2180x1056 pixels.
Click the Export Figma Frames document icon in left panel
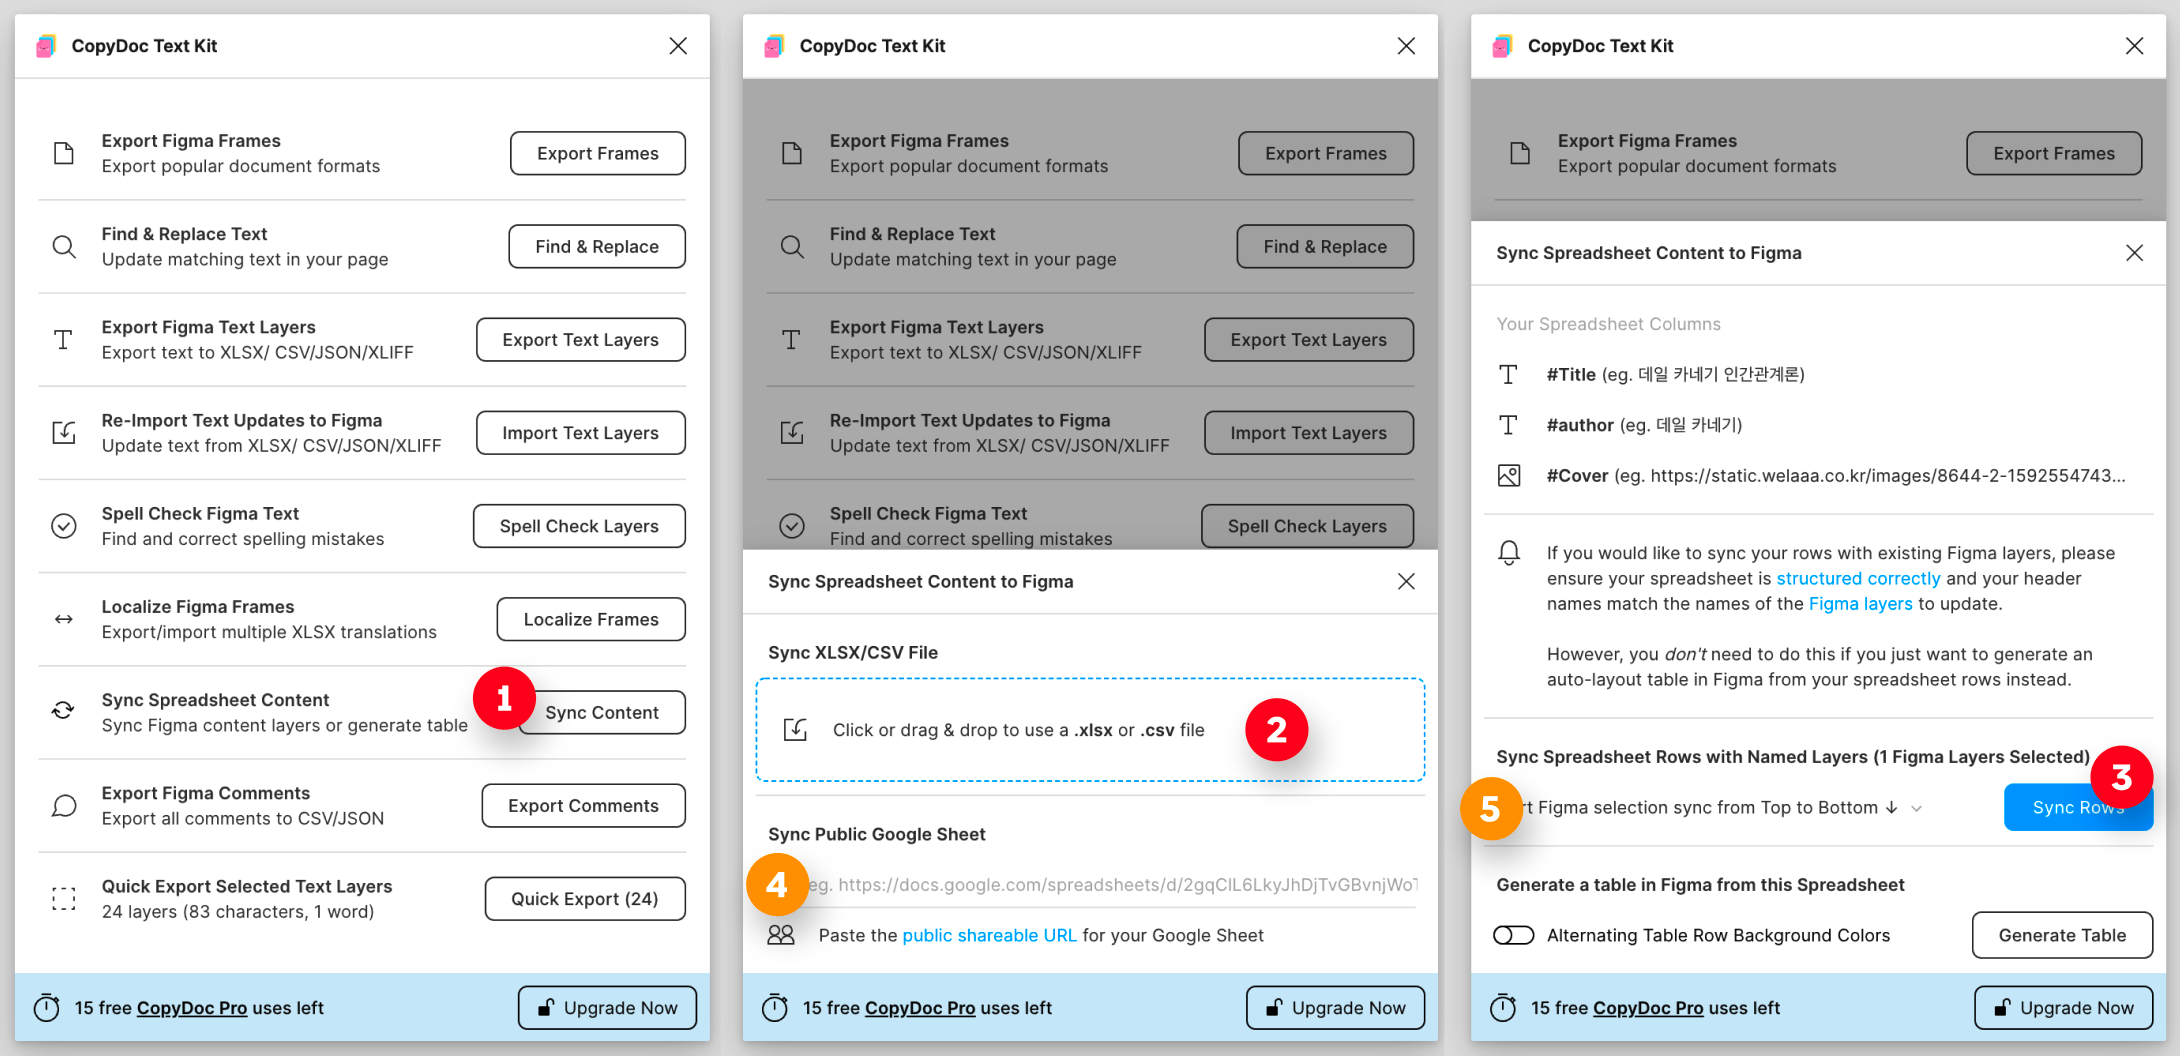tap(64, 153)
